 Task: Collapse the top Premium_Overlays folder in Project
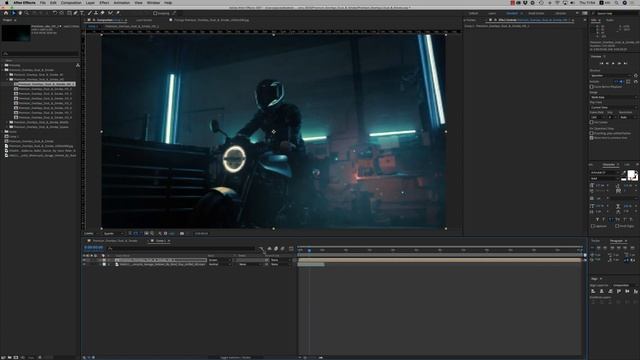pos(3,70)
